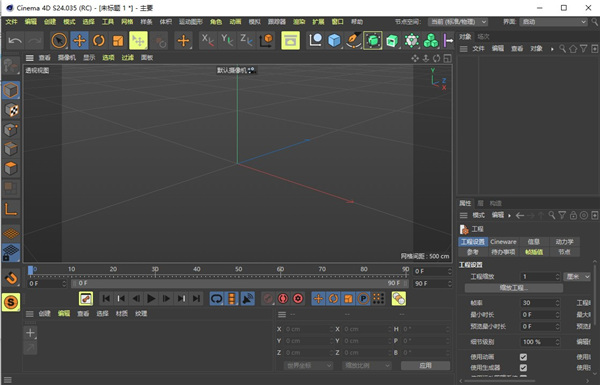Image resolution: width=600 pixels, height=385 pixels.
Task: Select the 帧插值 attribute tab
Action: pos(534,252)
